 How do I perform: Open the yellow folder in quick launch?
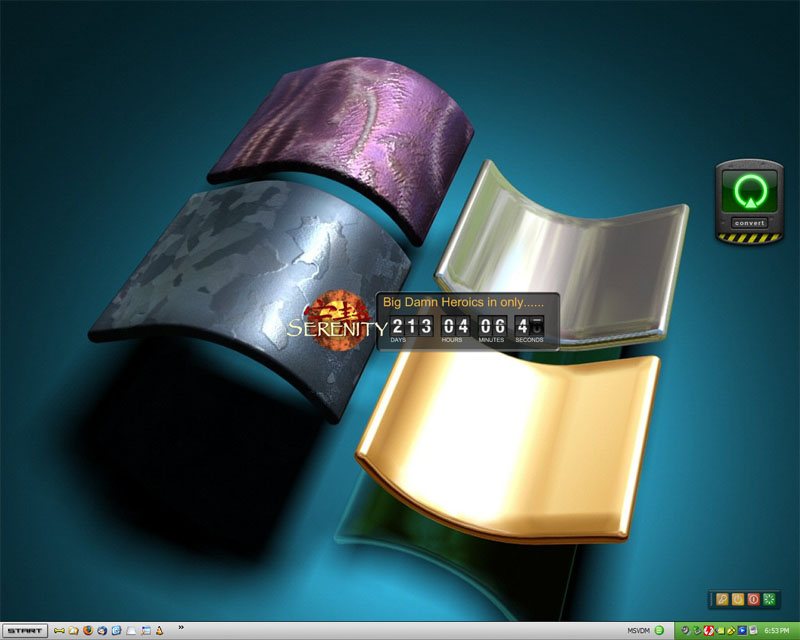click(x=74, y=631)
